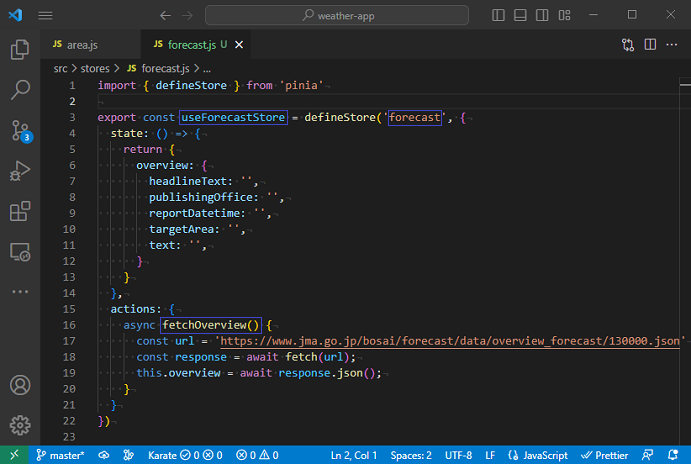Click the weather-app command center search box

[337, 15]
